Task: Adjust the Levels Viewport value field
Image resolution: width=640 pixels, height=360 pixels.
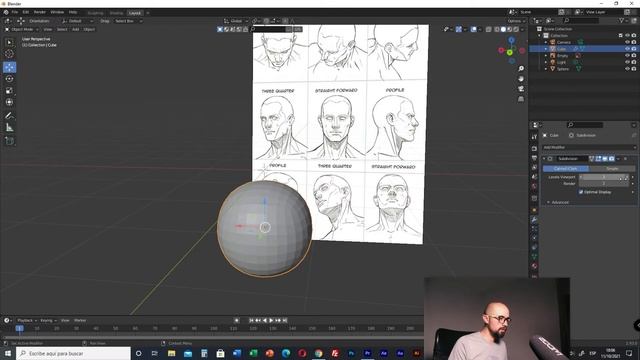Action: [604, 177]
